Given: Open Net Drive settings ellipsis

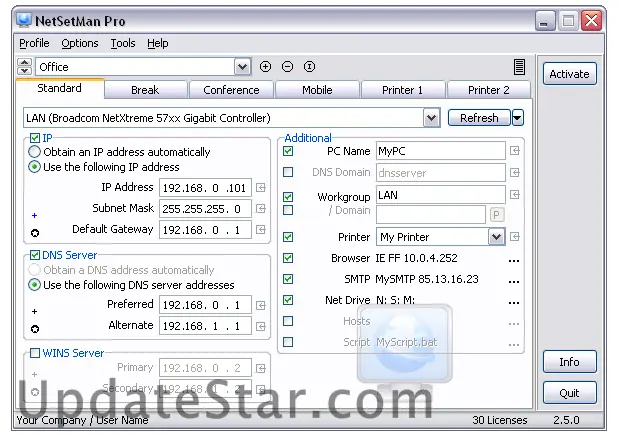Looking at the screenshot, I should (514, 303).
